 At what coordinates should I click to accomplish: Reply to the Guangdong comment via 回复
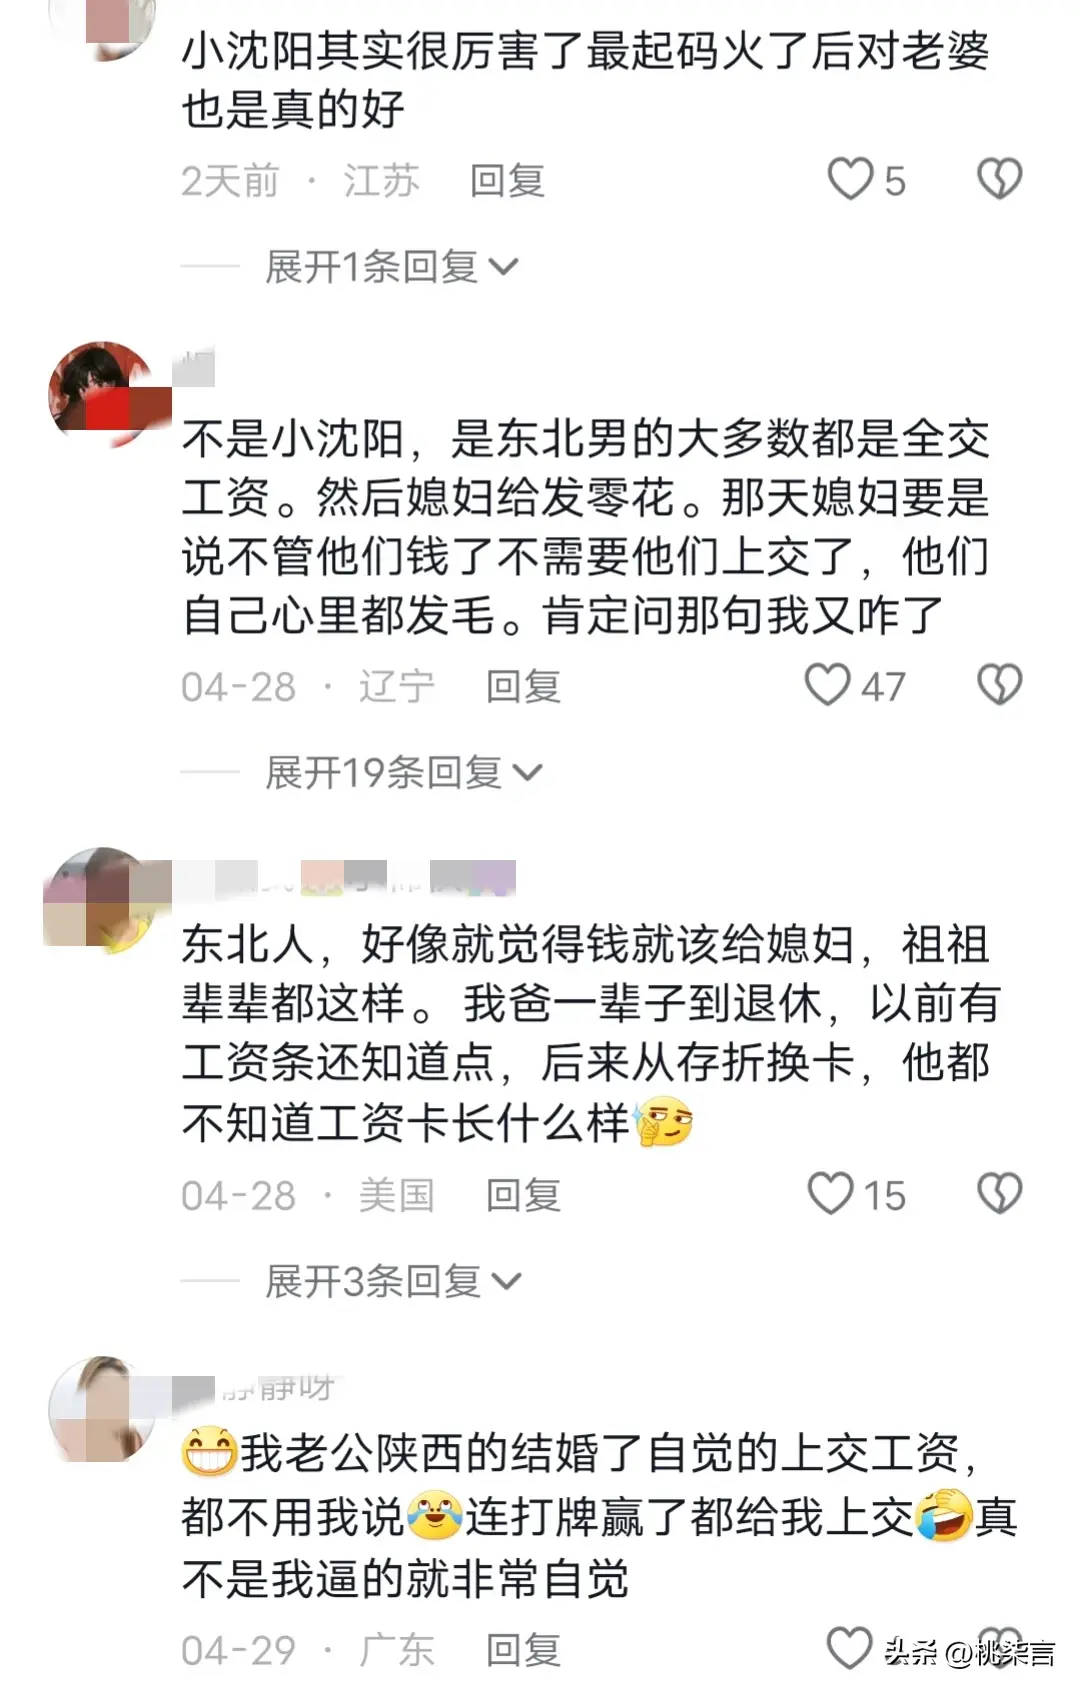coord(523,1650)
